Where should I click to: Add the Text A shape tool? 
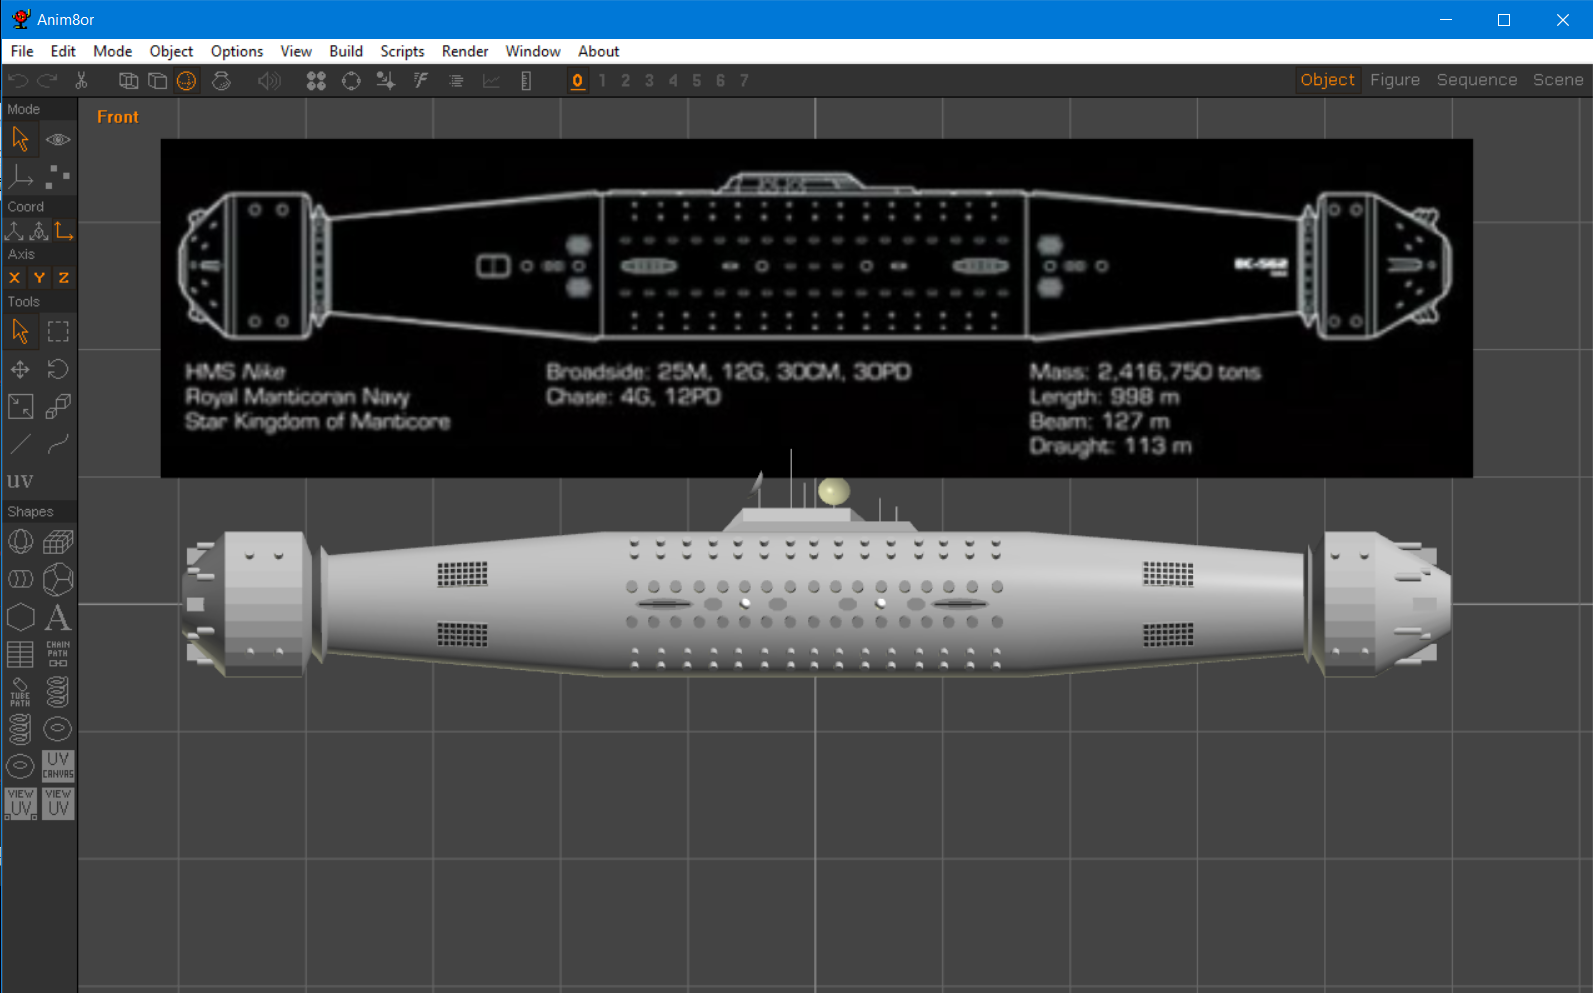[x=58, y=617]
